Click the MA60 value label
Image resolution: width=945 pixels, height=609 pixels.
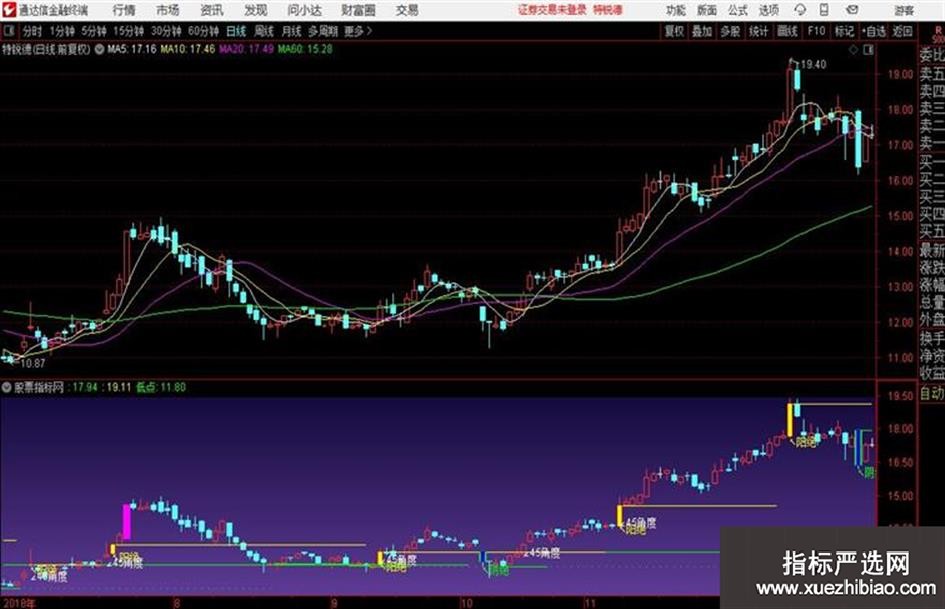(305, 49)
